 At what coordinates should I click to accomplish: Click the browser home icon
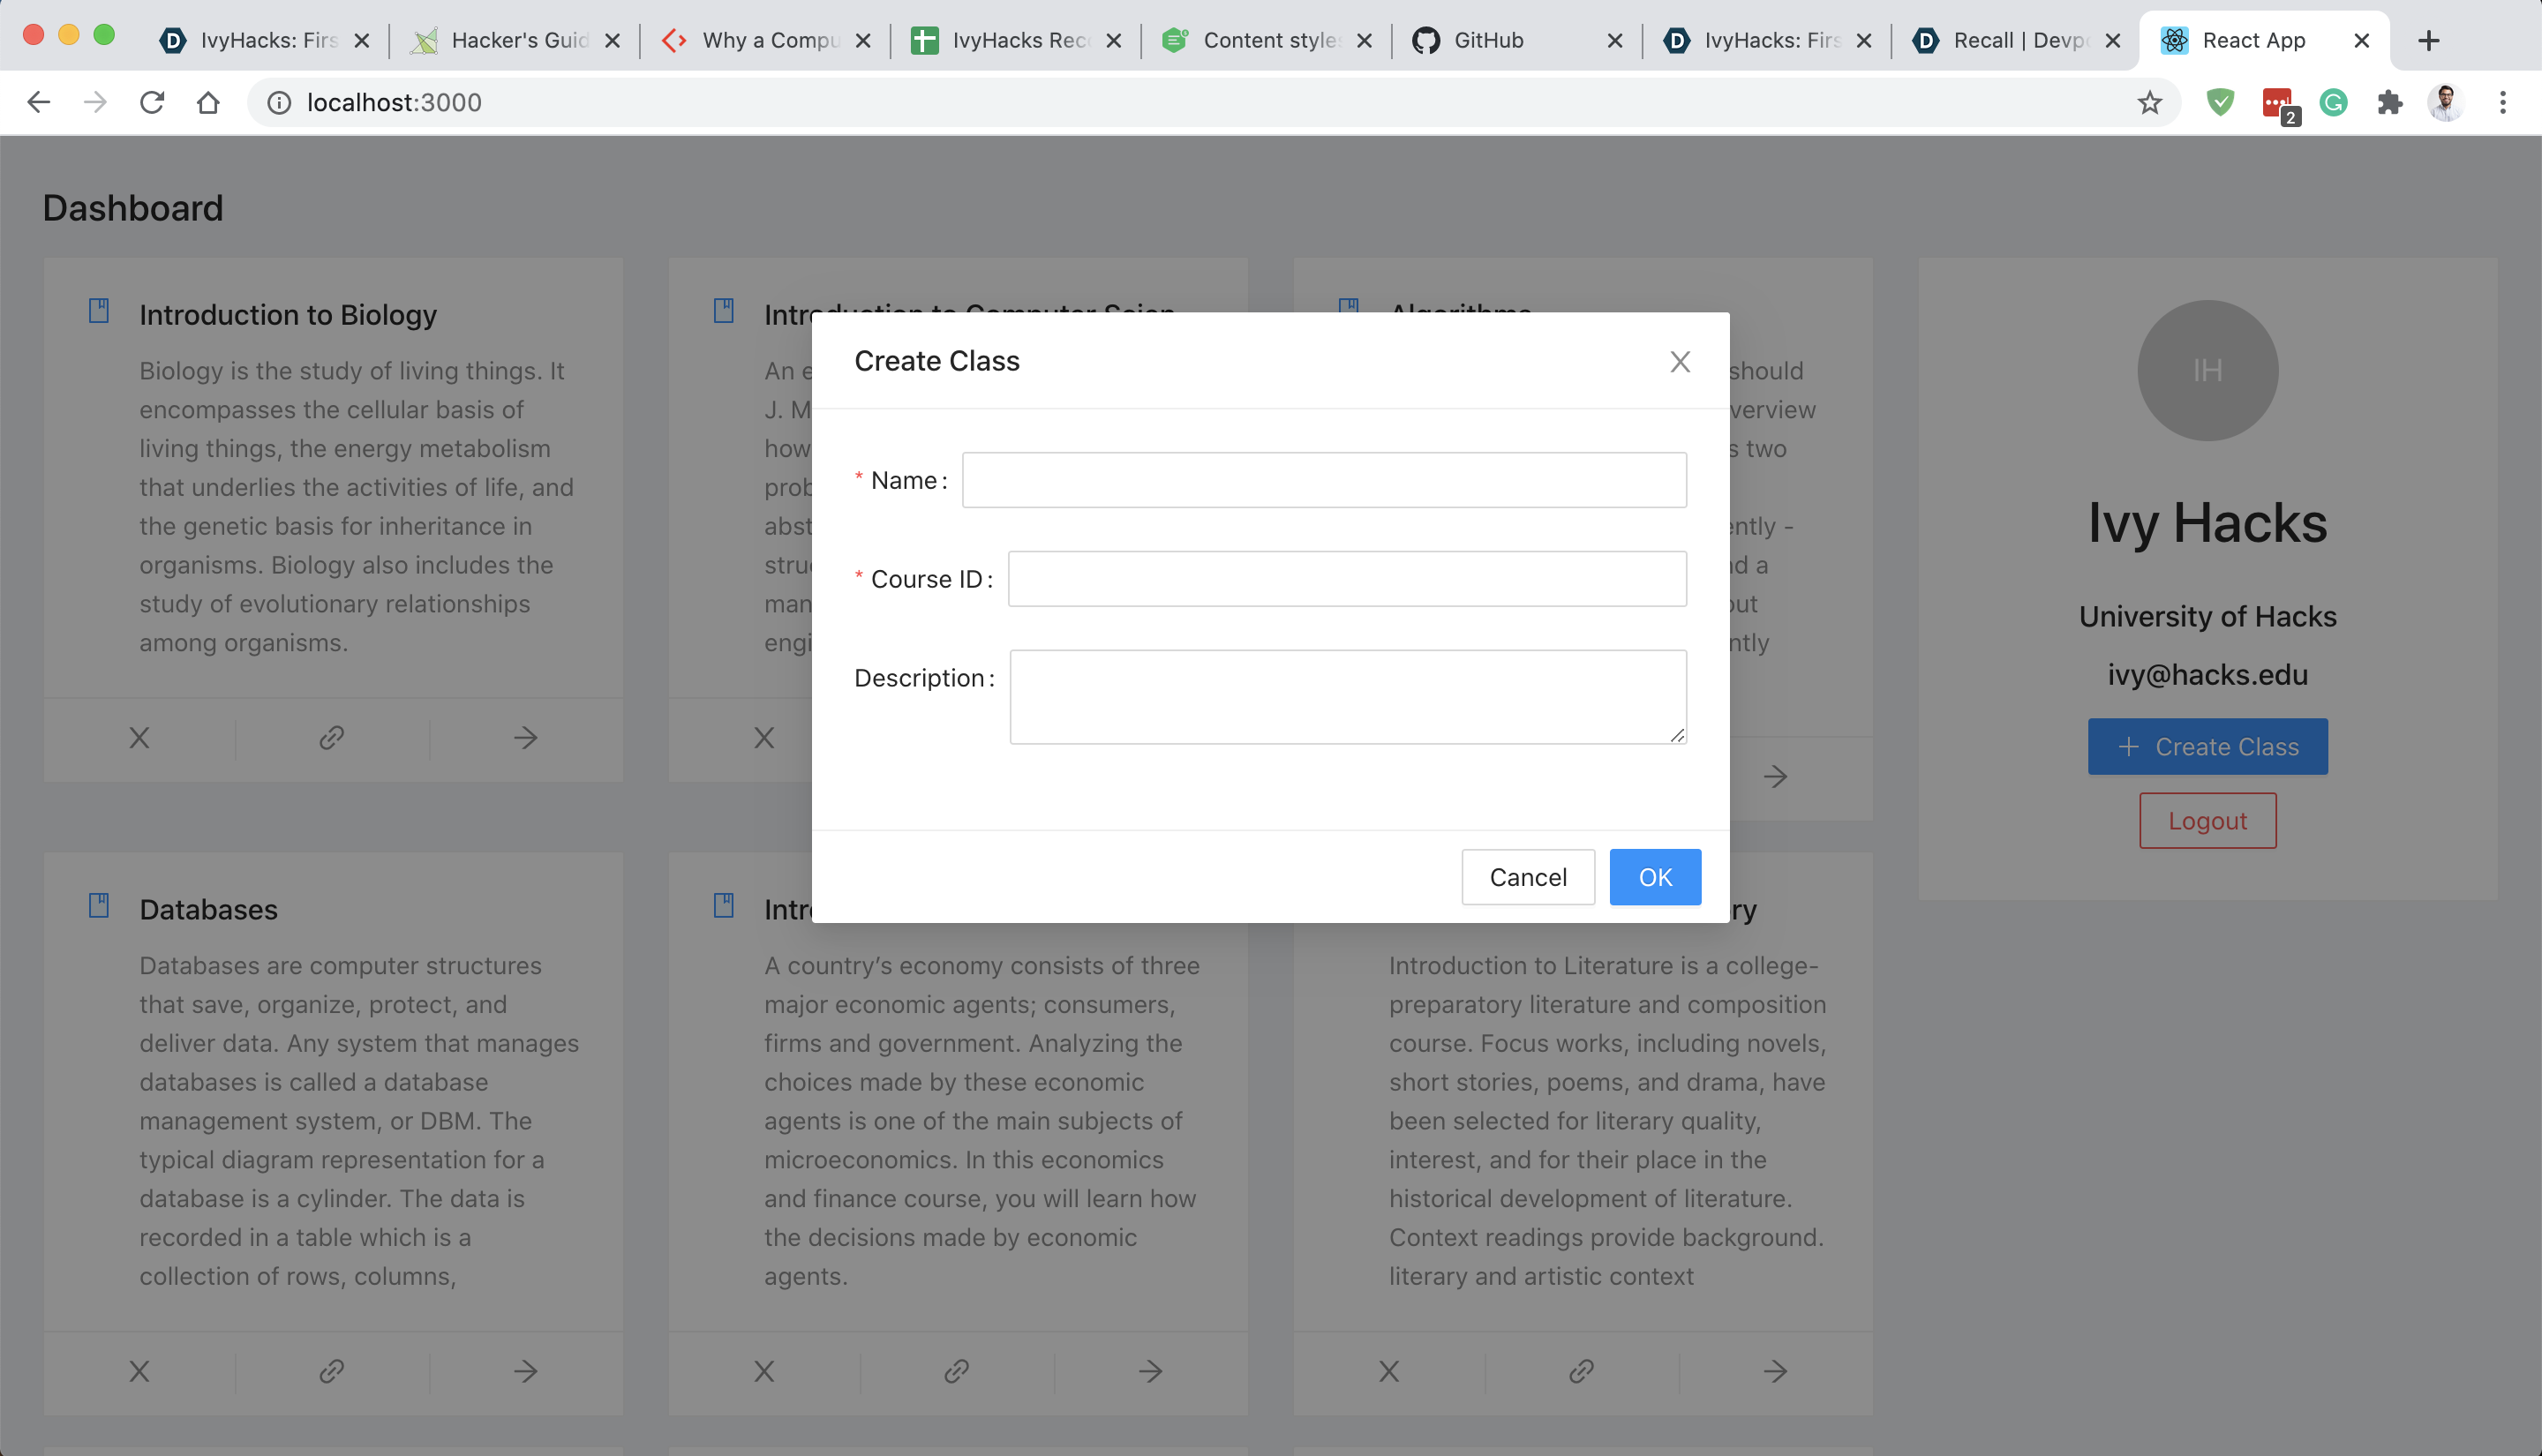tap(208, 102)
